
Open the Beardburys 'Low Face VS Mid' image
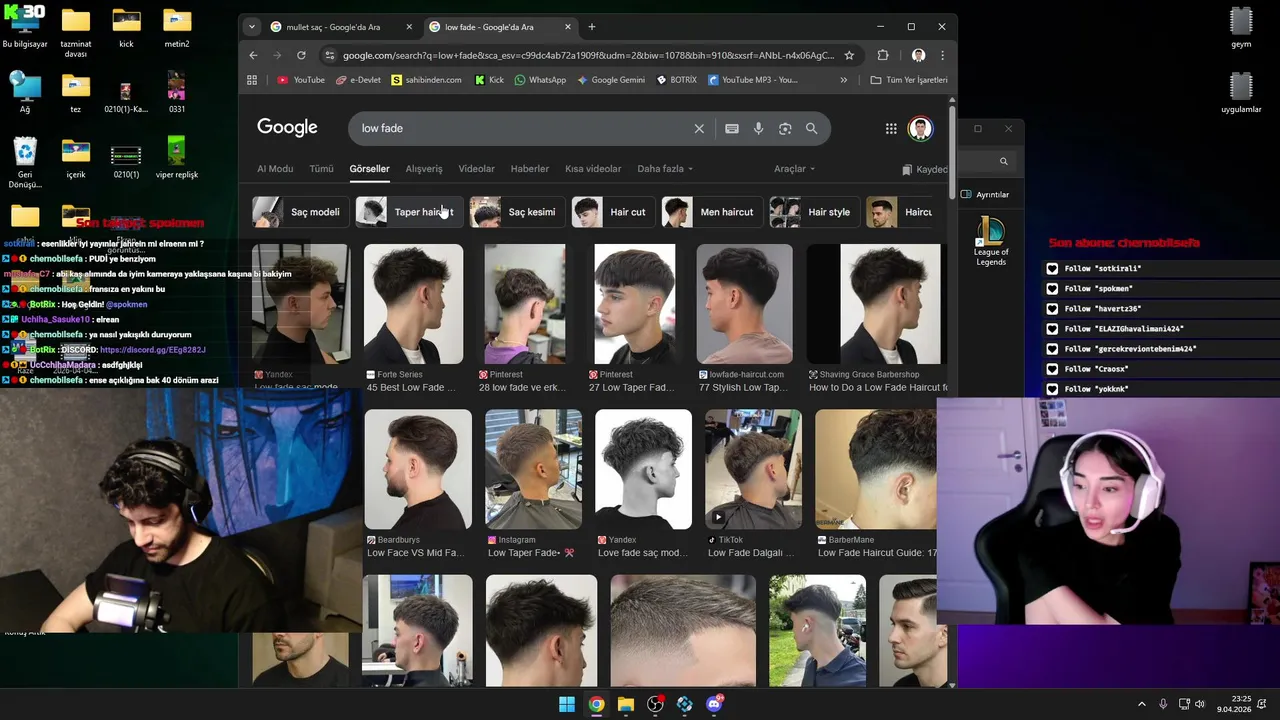tap(418, 469)
